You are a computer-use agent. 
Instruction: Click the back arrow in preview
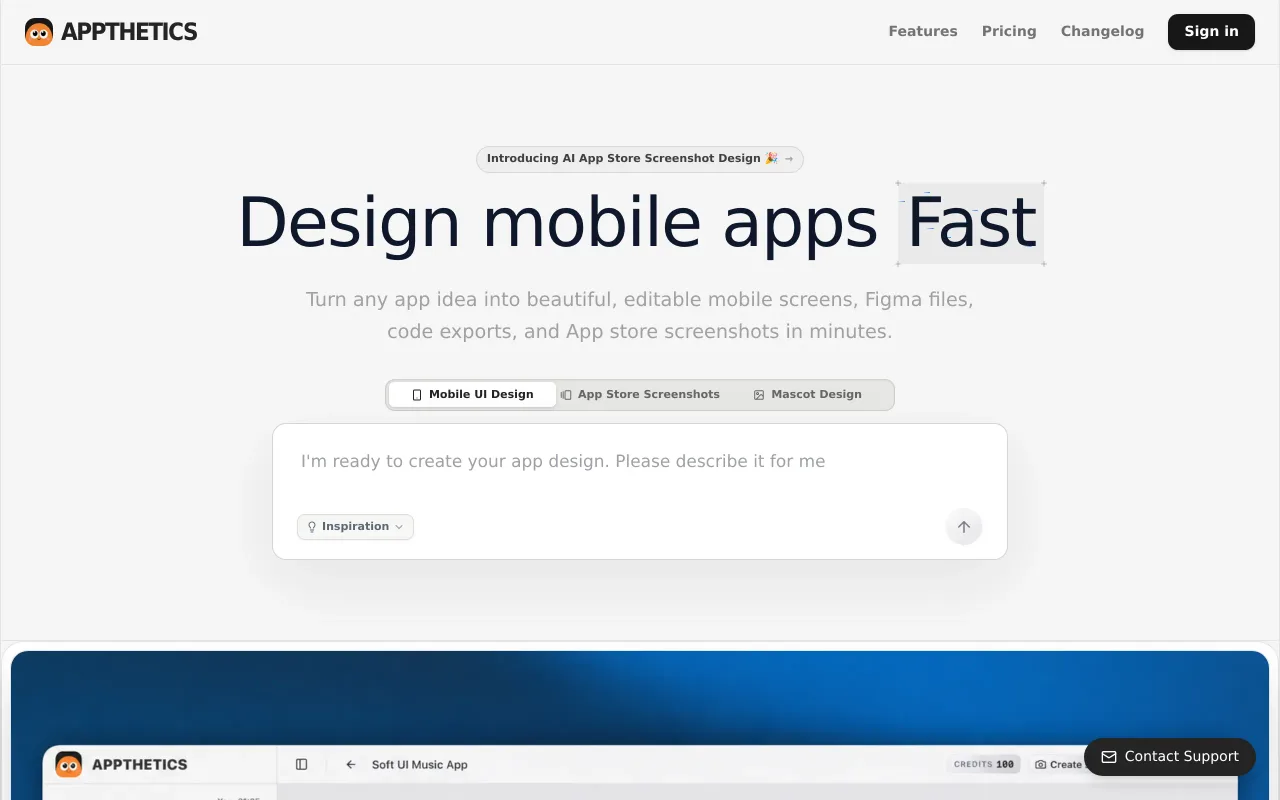click(x=351, y=764)
